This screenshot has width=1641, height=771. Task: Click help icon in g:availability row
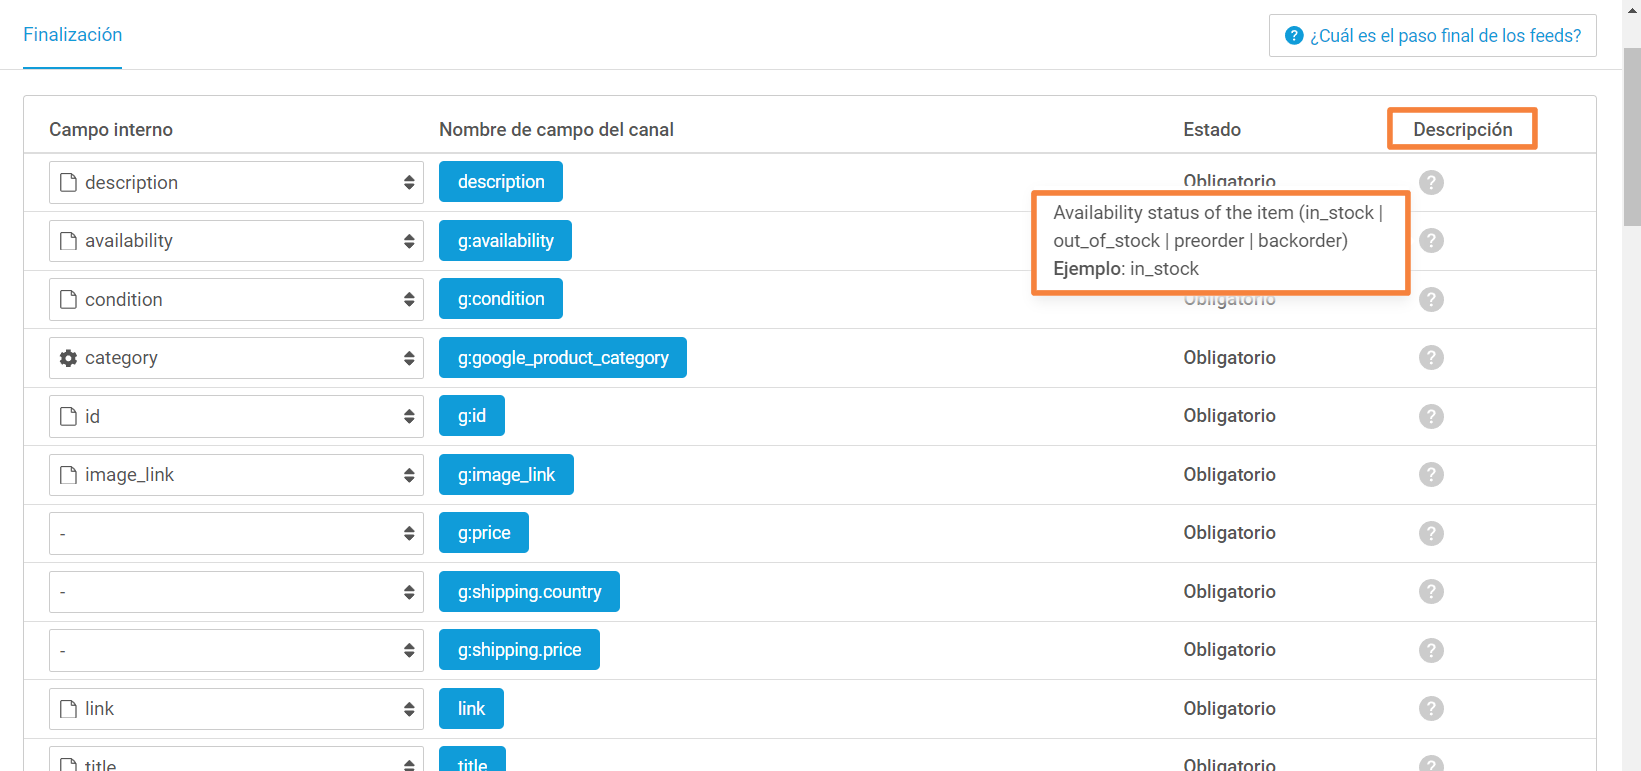pos(1431,241)
